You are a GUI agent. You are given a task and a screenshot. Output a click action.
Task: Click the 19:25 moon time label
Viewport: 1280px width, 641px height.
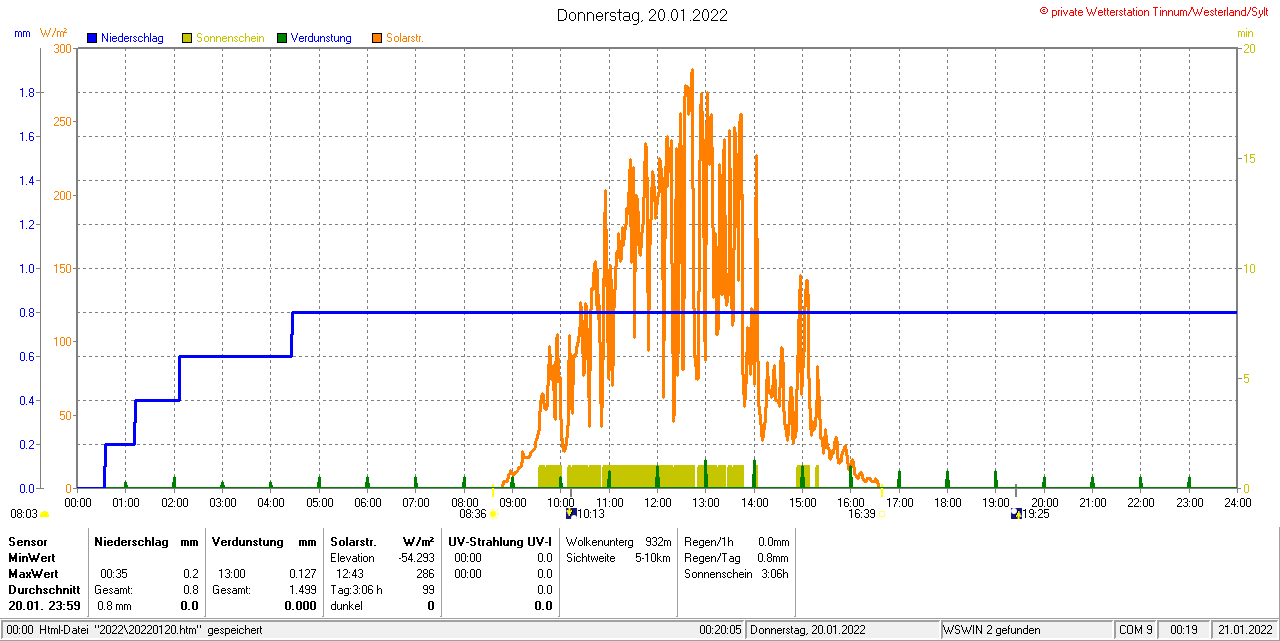point(1036,514)
